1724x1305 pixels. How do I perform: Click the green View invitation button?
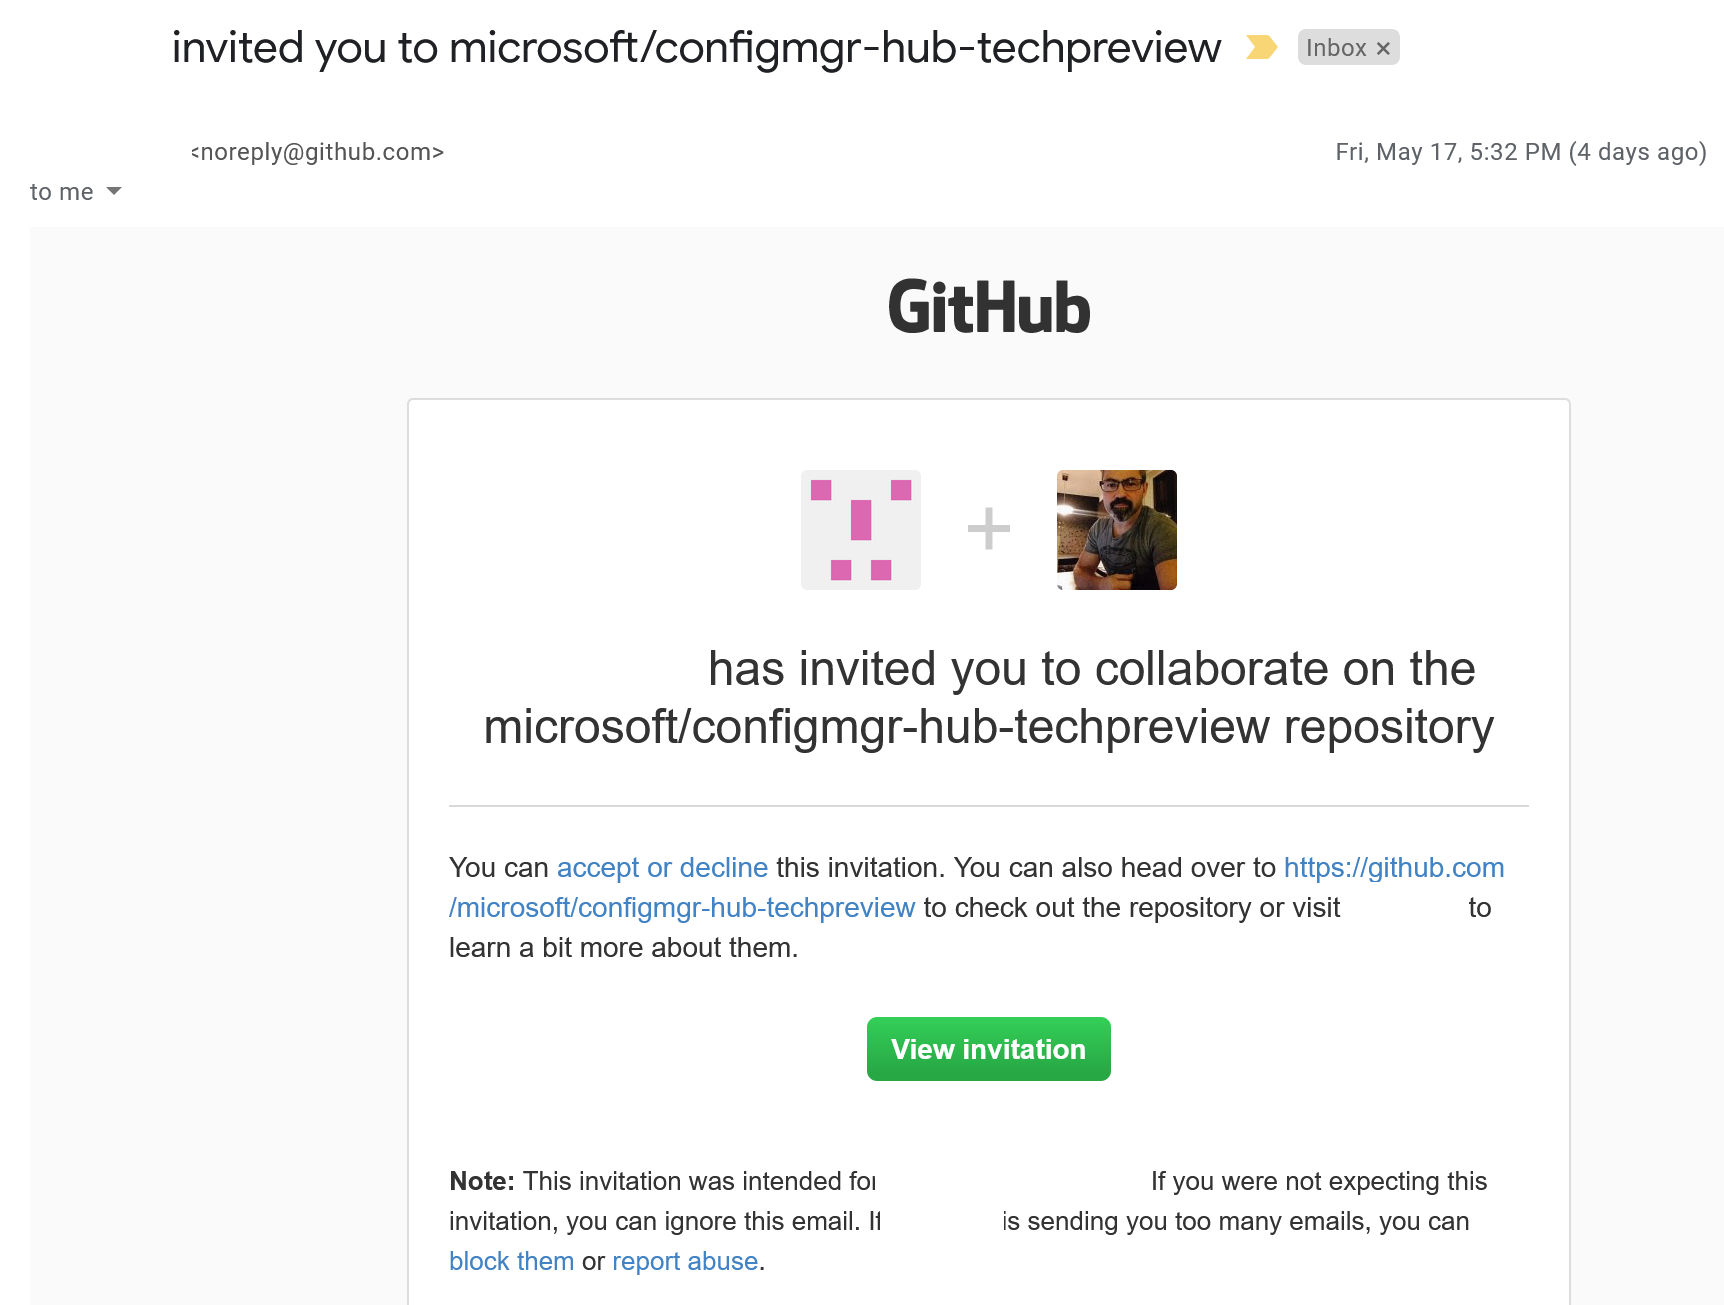(x=989, y=1049)
